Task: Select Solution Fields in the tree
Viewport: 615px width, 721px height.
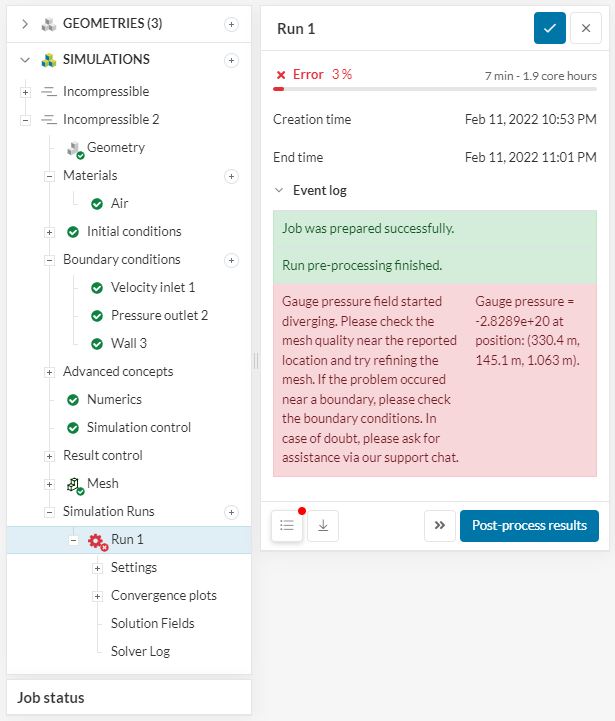Action: pos(152,623)
